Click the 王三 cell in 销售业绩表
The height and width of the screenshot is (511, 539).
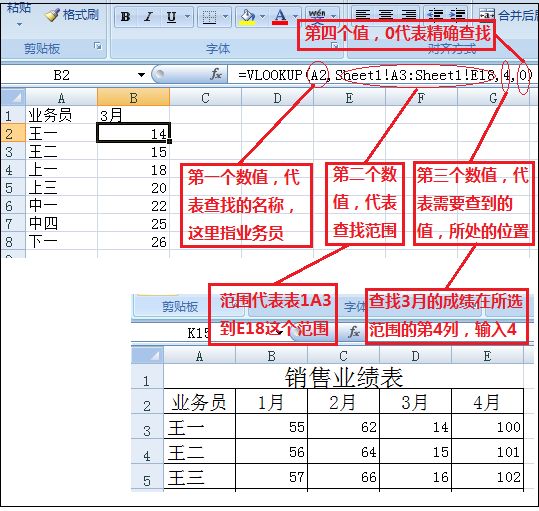[x=200, y=477]
